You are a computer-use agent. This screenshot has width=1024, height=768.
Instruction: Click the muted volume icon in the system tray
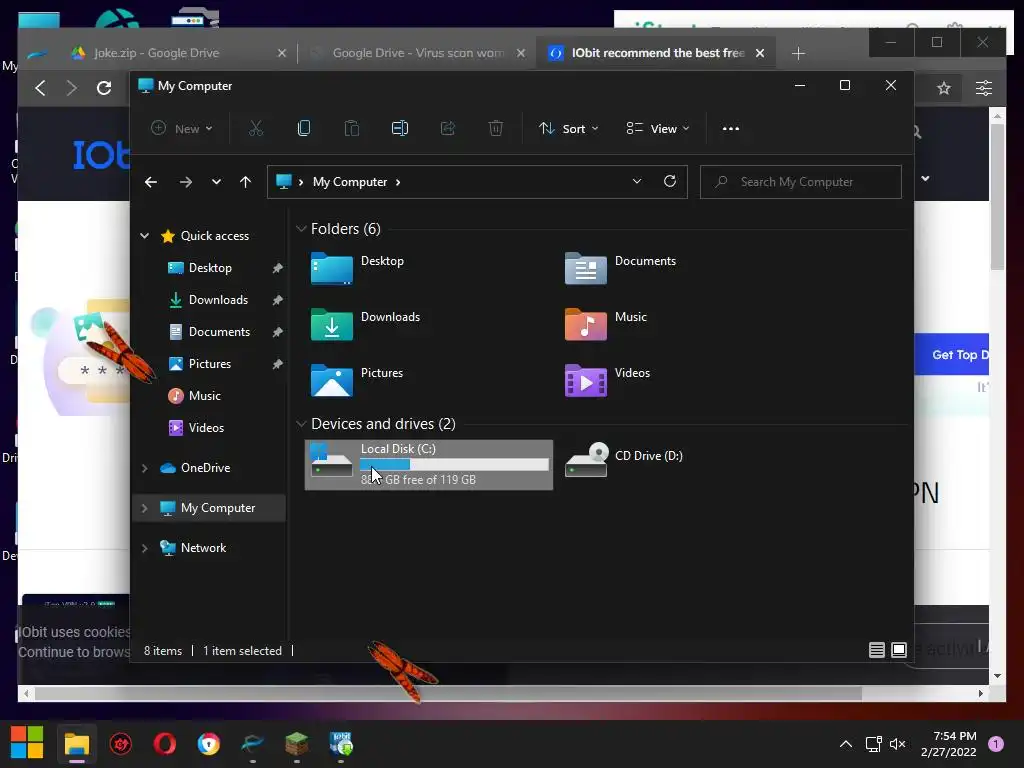[898, 743]
